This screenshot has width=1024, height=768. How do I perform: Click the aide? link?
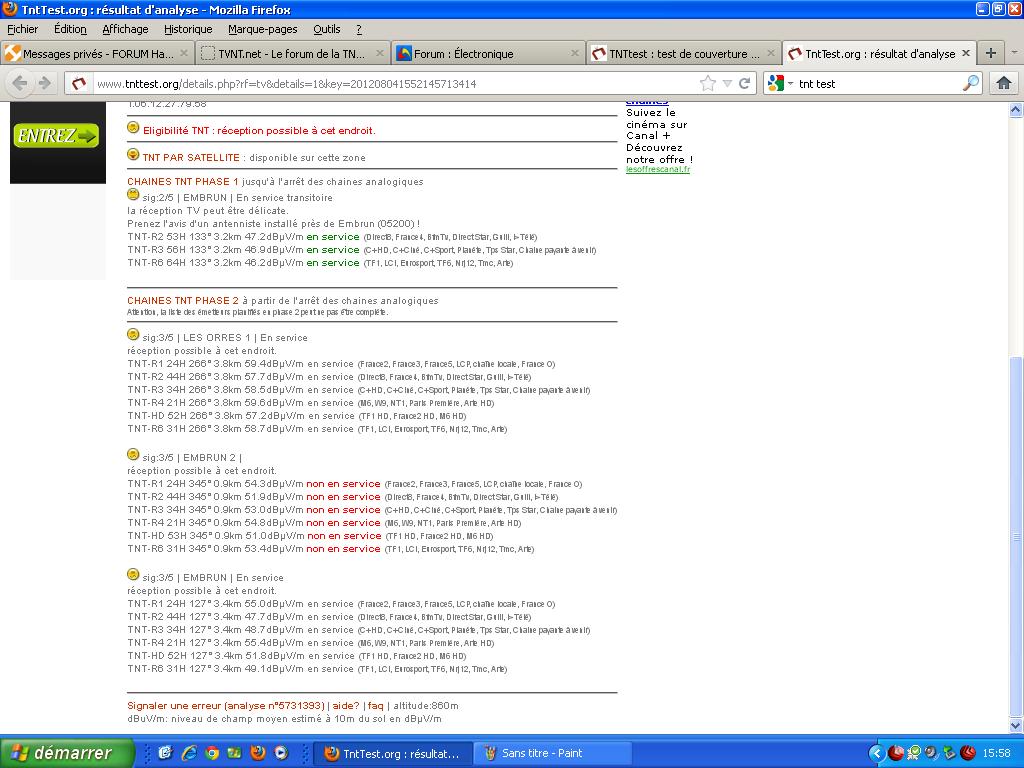click(x=346, y=706)
